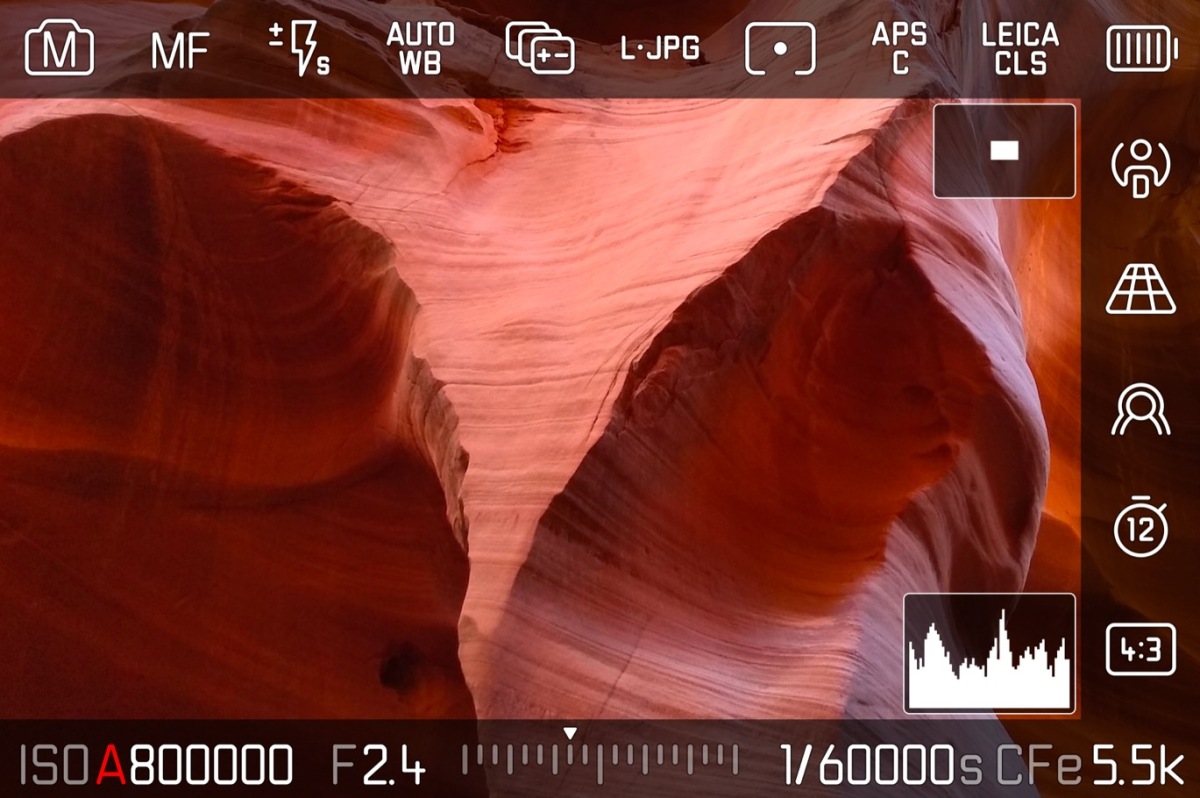Image resolution: width=1200 pixels, height=798 pixels.
Task: Tap the Leica CLS camera label
Action: (x=1020, y=49)
